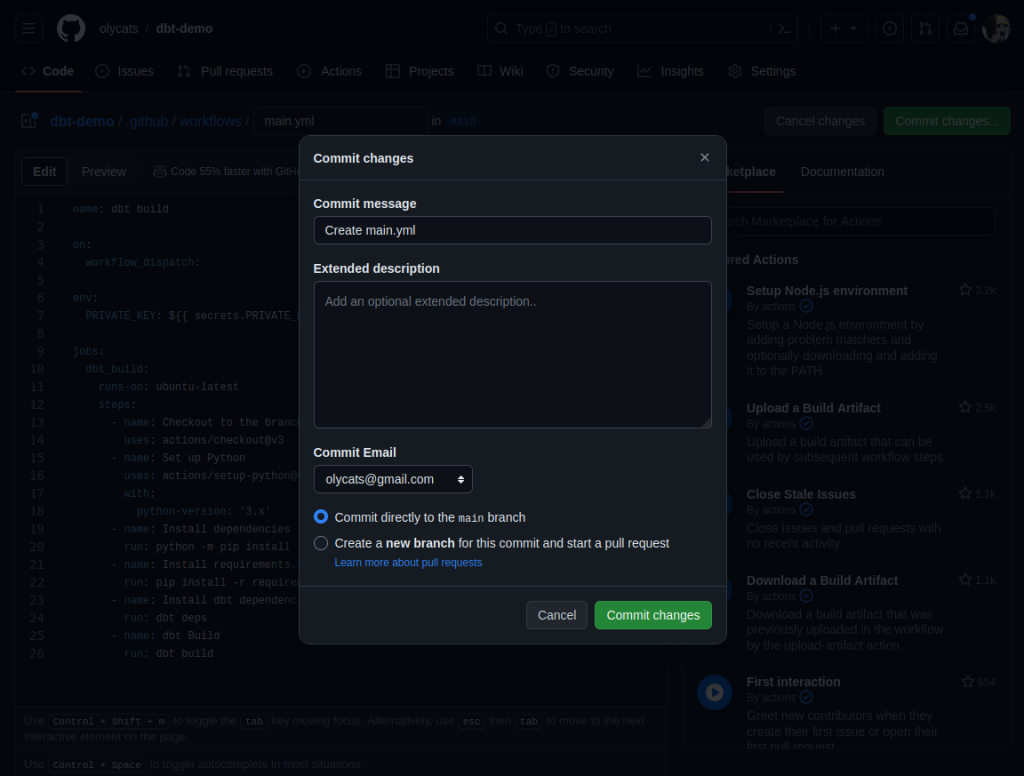
Task: Click the First interaction play icon
Action: coord(714,692)
